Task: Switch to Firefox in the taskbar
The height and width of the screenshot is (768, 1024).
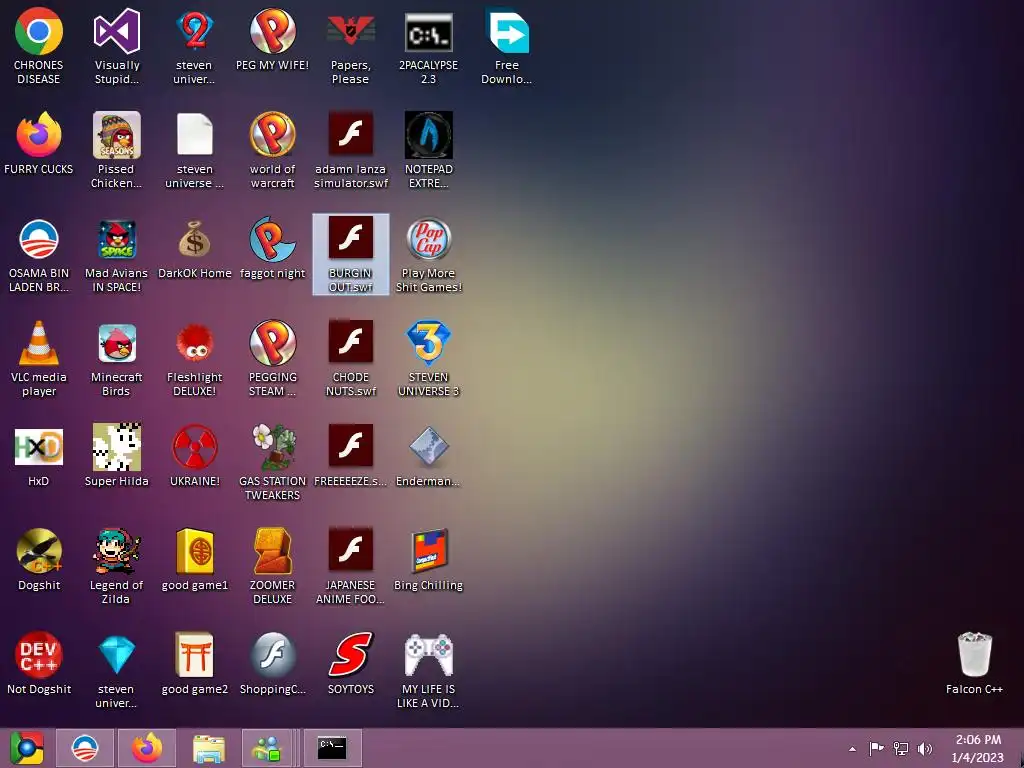Action: point(147,748)
